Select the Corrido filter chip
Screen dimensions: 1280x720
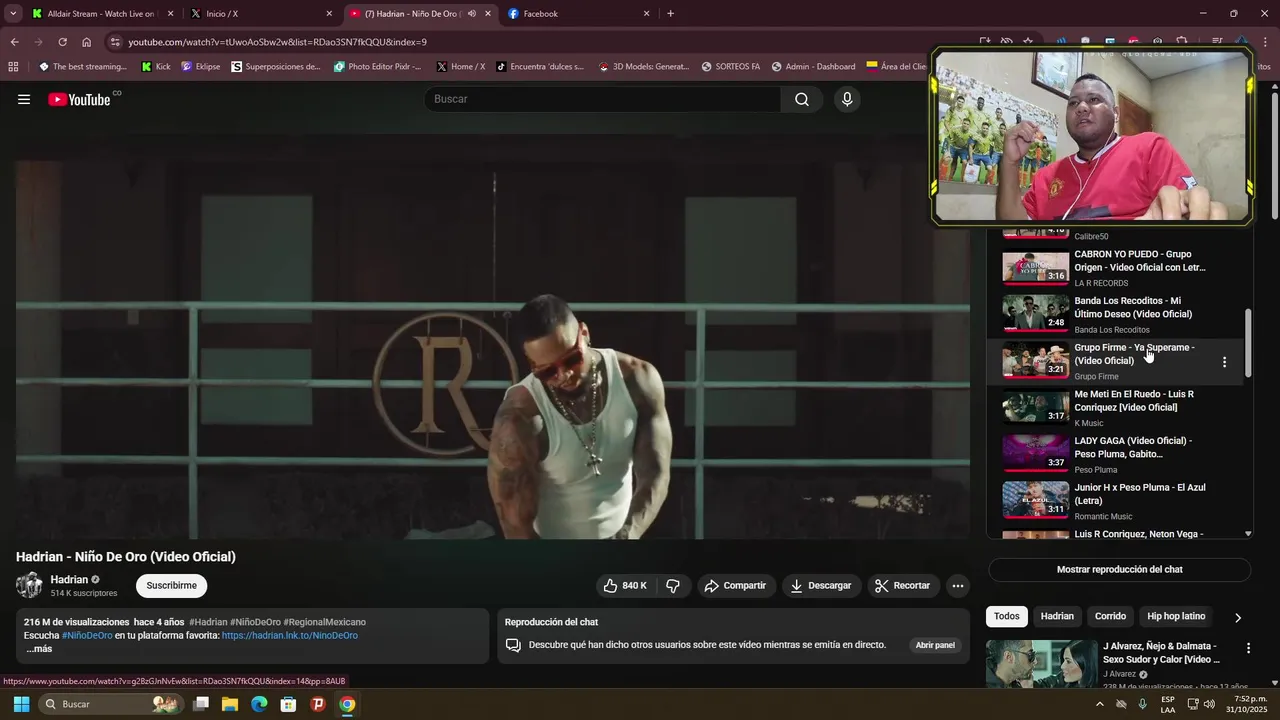[1110, 617]
